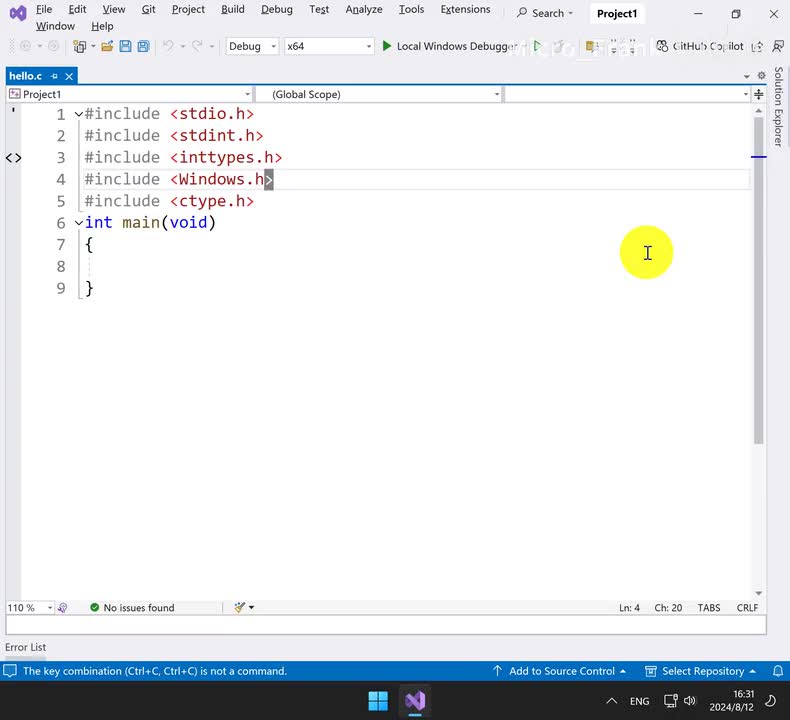Click the Share icon next to Copilot
The width and height of the screenshot is (790, 720).
pos(757,46)
